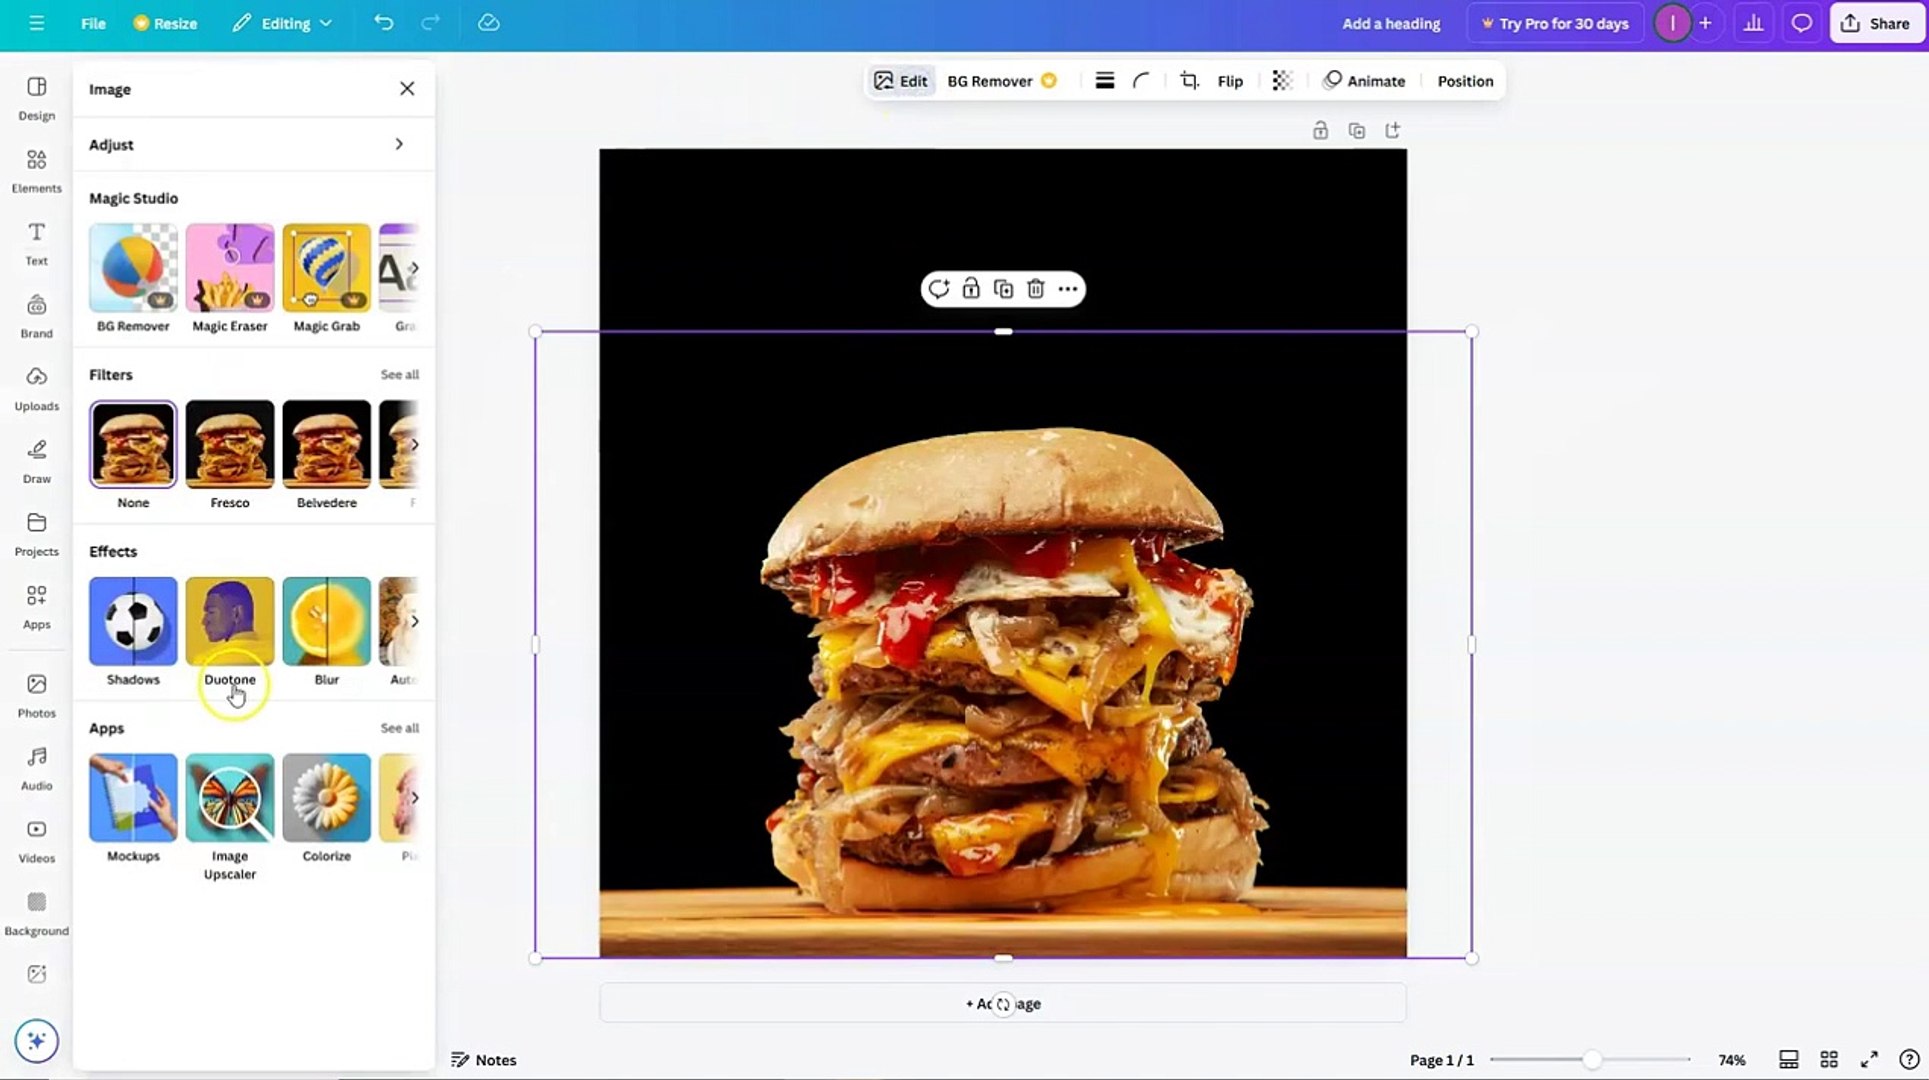Switch to the Edit tab
Screen dimensions: 1929x1080
(x=899, y=80)
